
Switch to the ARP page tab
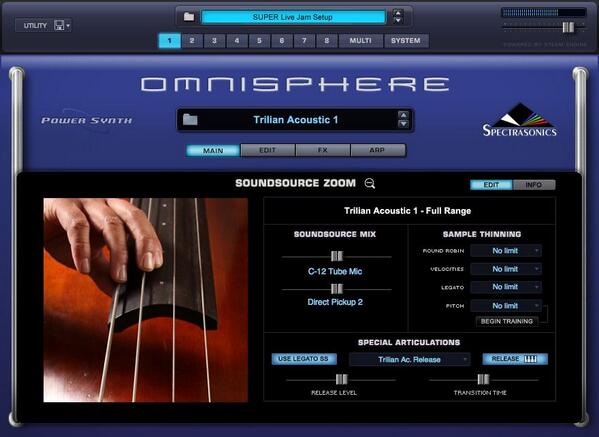click(377, 151)
